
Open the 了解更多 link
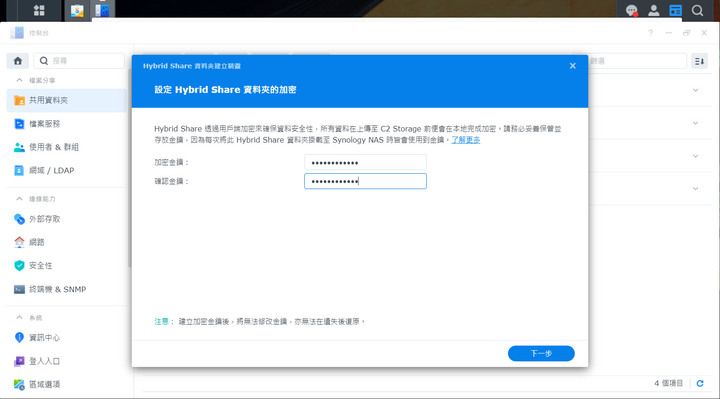point(466,140)
